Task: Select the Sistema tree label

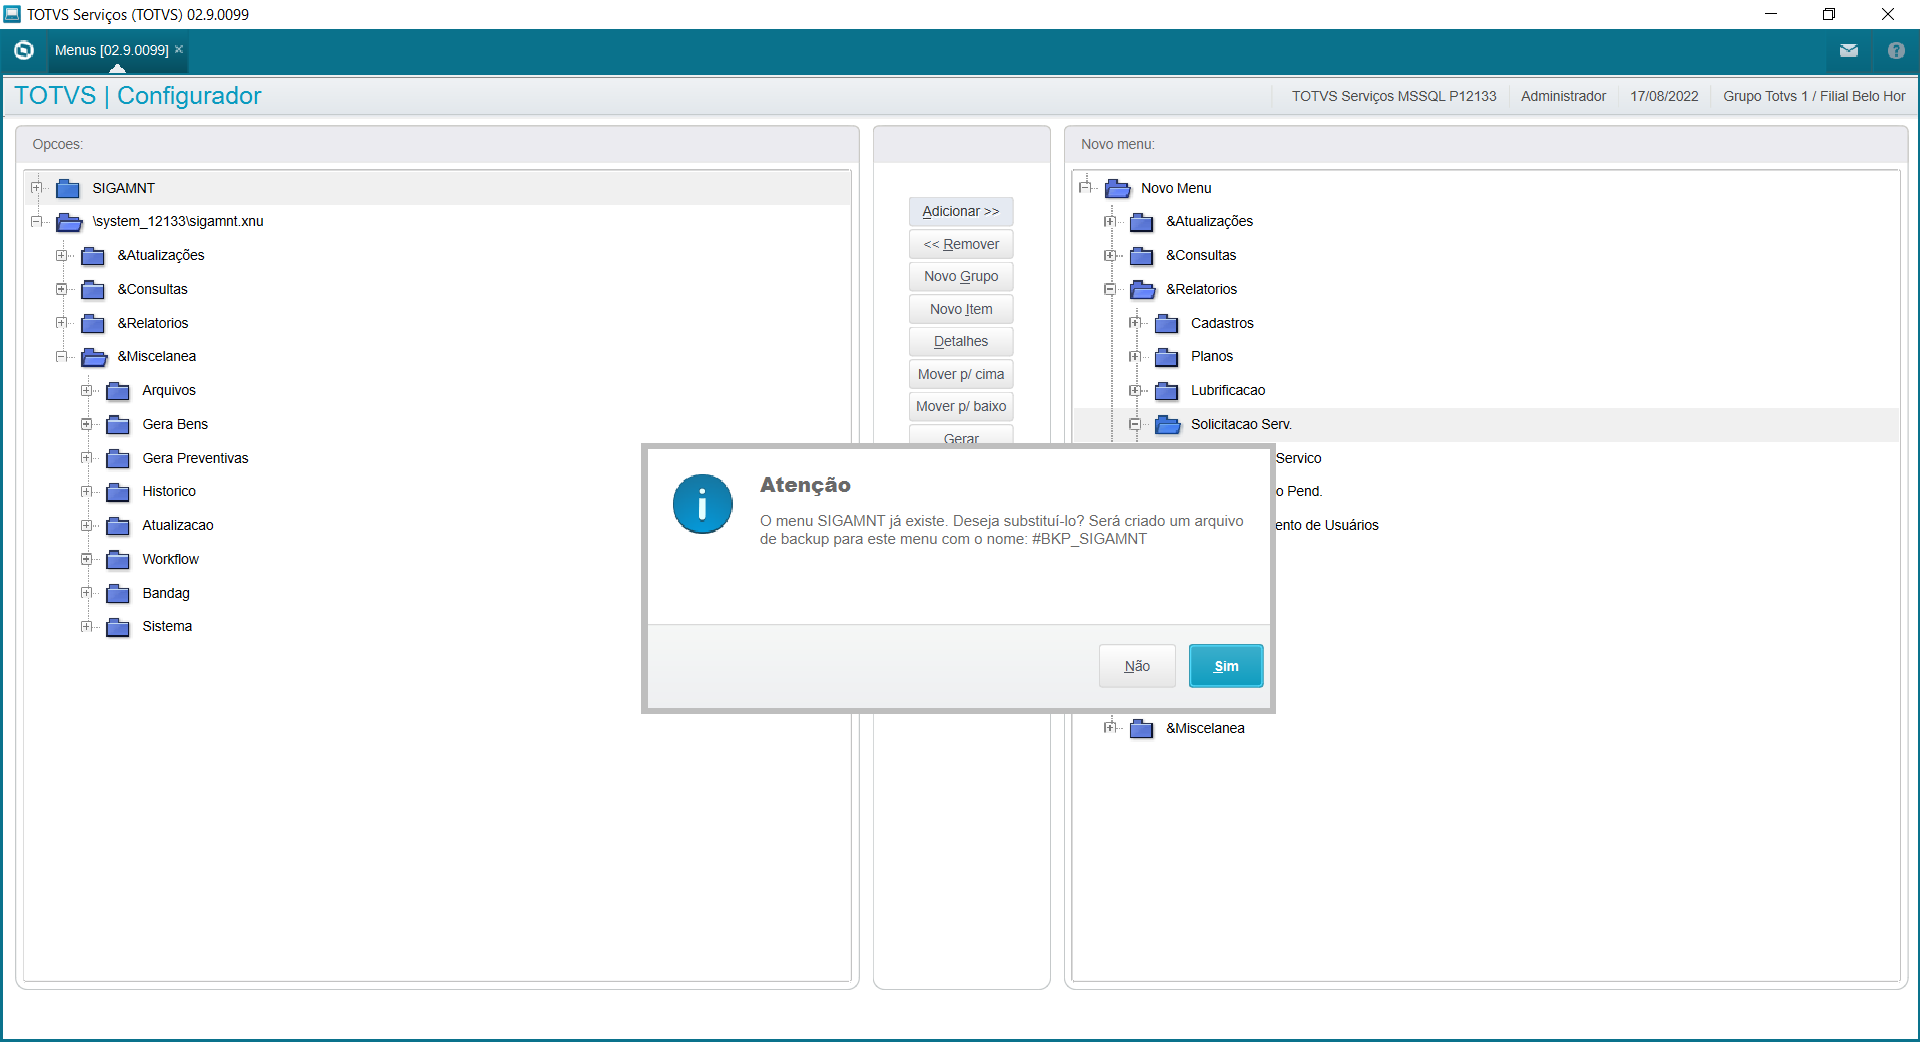Action: point(167,626)
